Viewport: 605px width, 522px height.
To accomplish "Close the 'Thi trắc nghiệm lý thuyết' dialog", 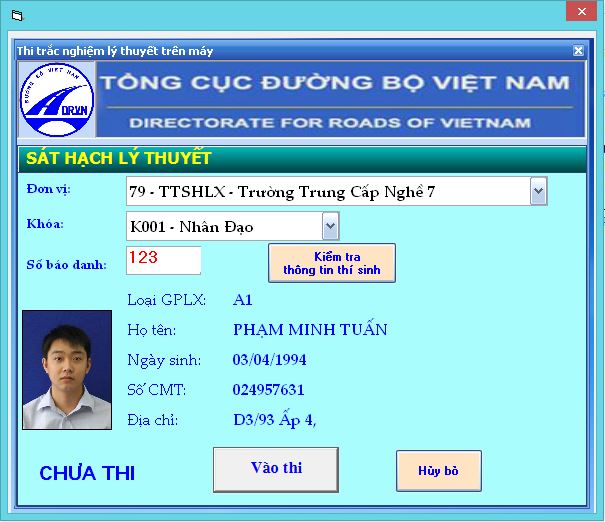I will pos(578,51).
